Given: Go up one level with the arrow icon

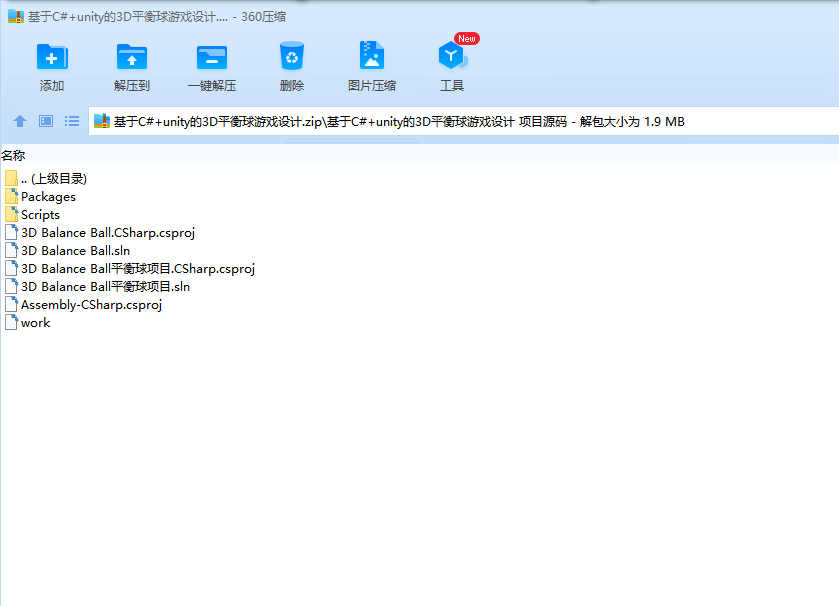Looking at the screenshot, I should coord(20,121).
